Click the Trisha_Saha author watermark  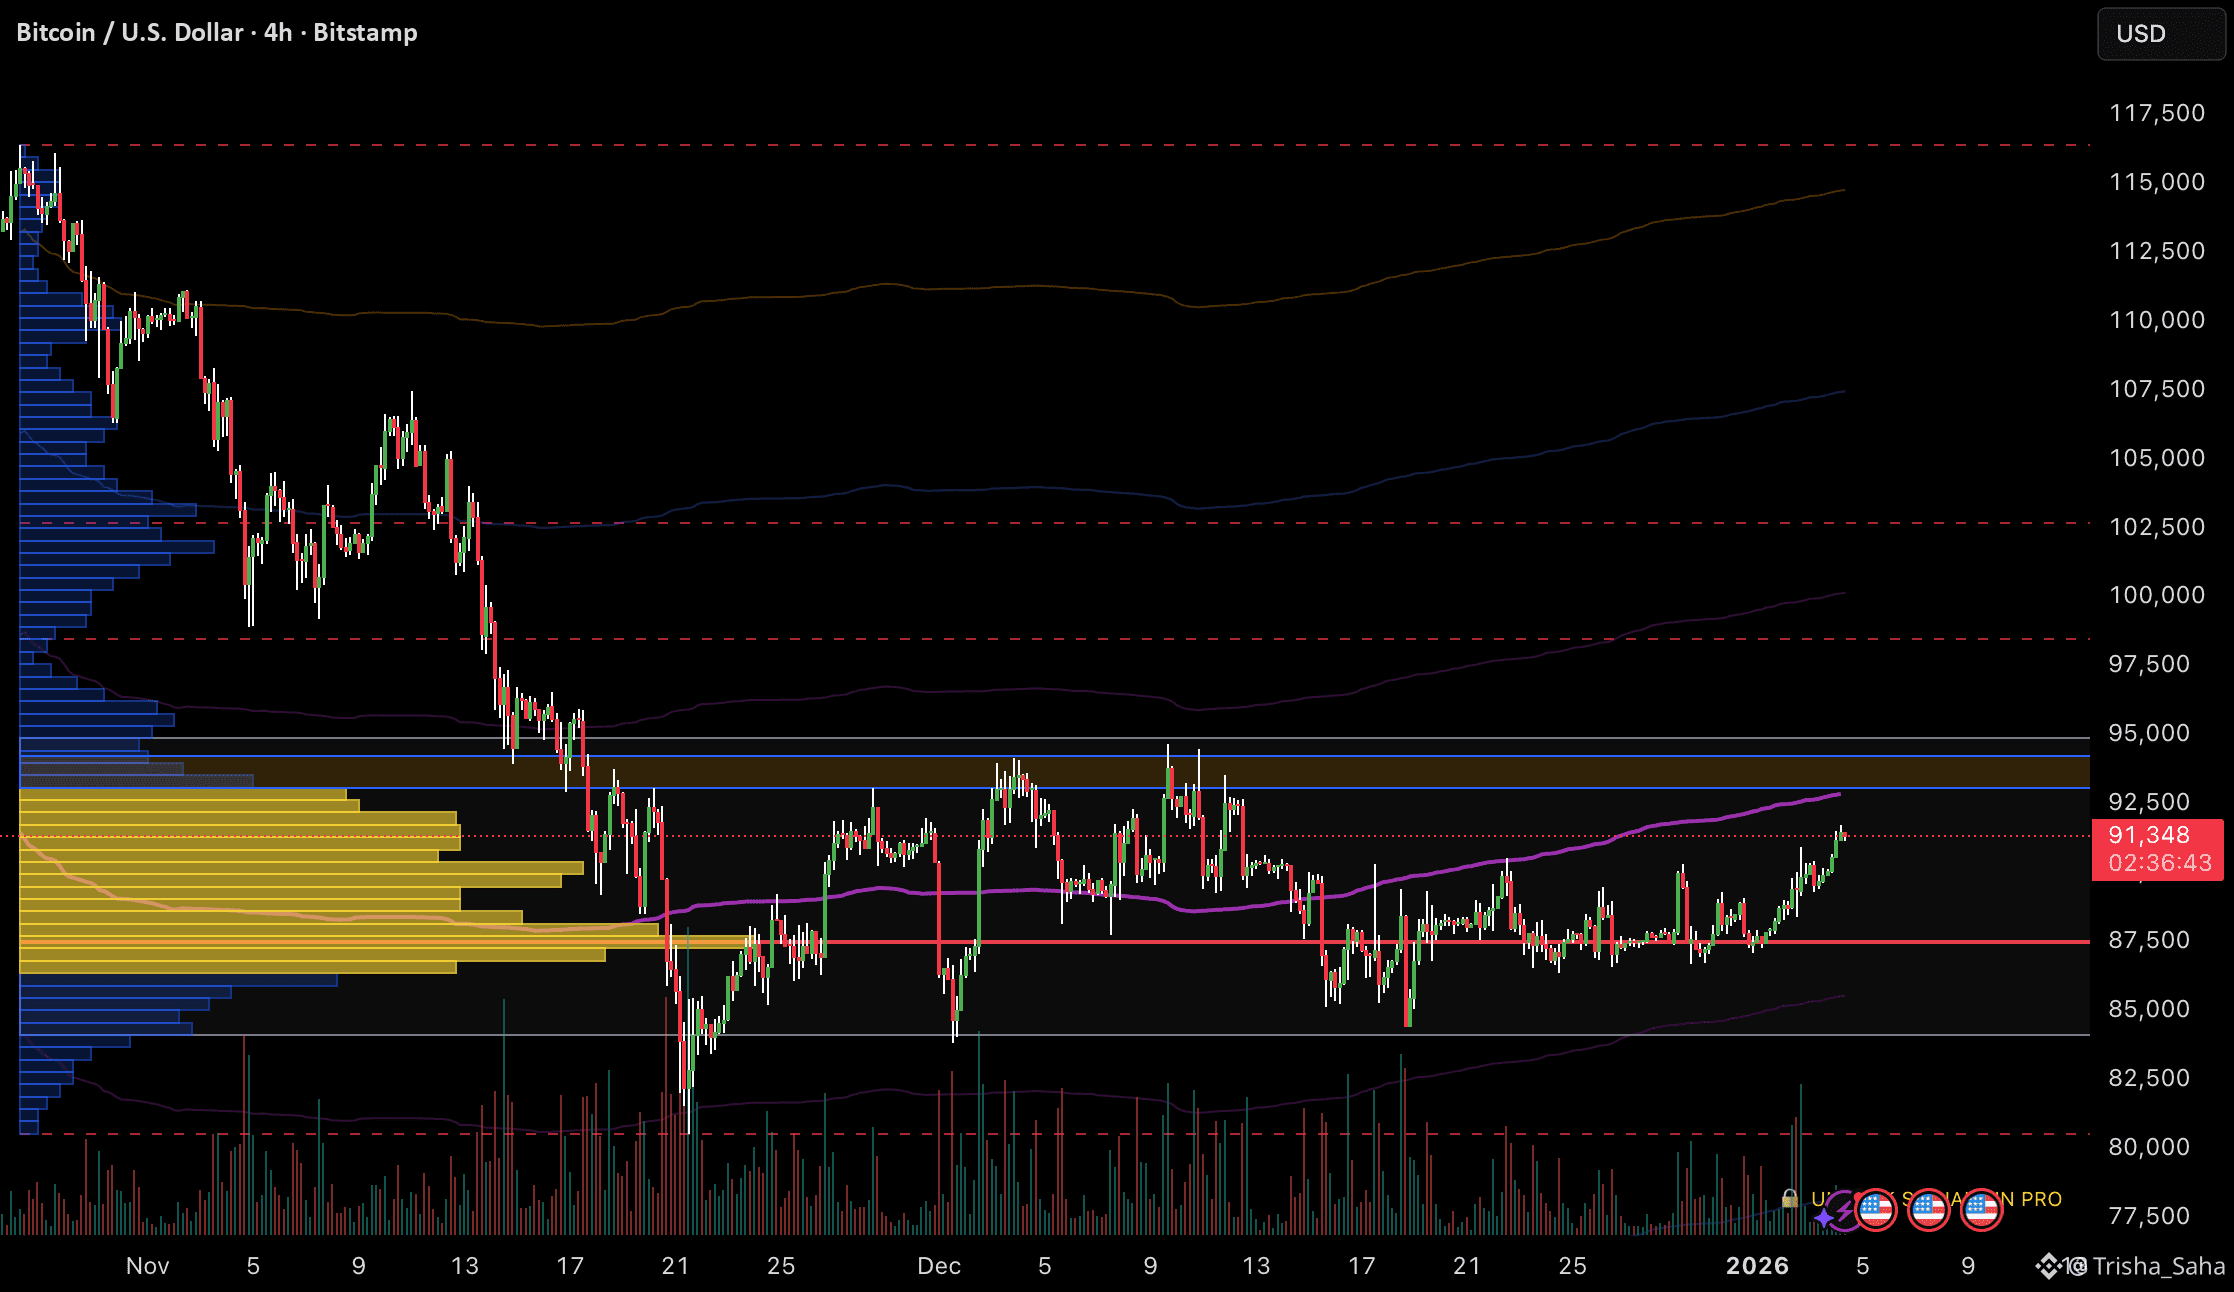click(x=2158, y=1266)
